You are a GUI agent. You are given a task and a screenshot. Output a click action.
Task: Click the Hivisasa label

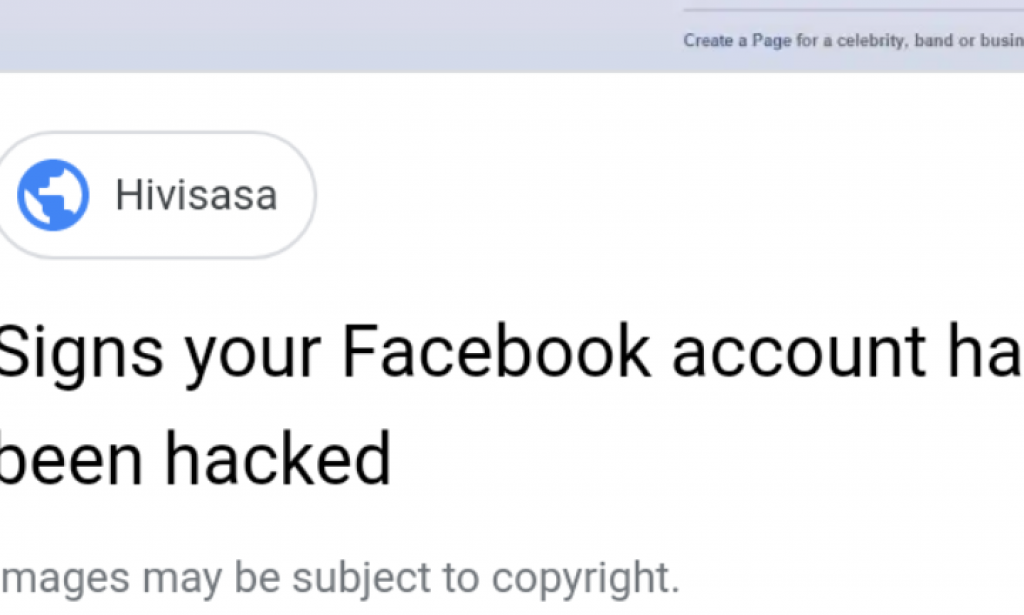pyautogui.click(x=196, y=195)
